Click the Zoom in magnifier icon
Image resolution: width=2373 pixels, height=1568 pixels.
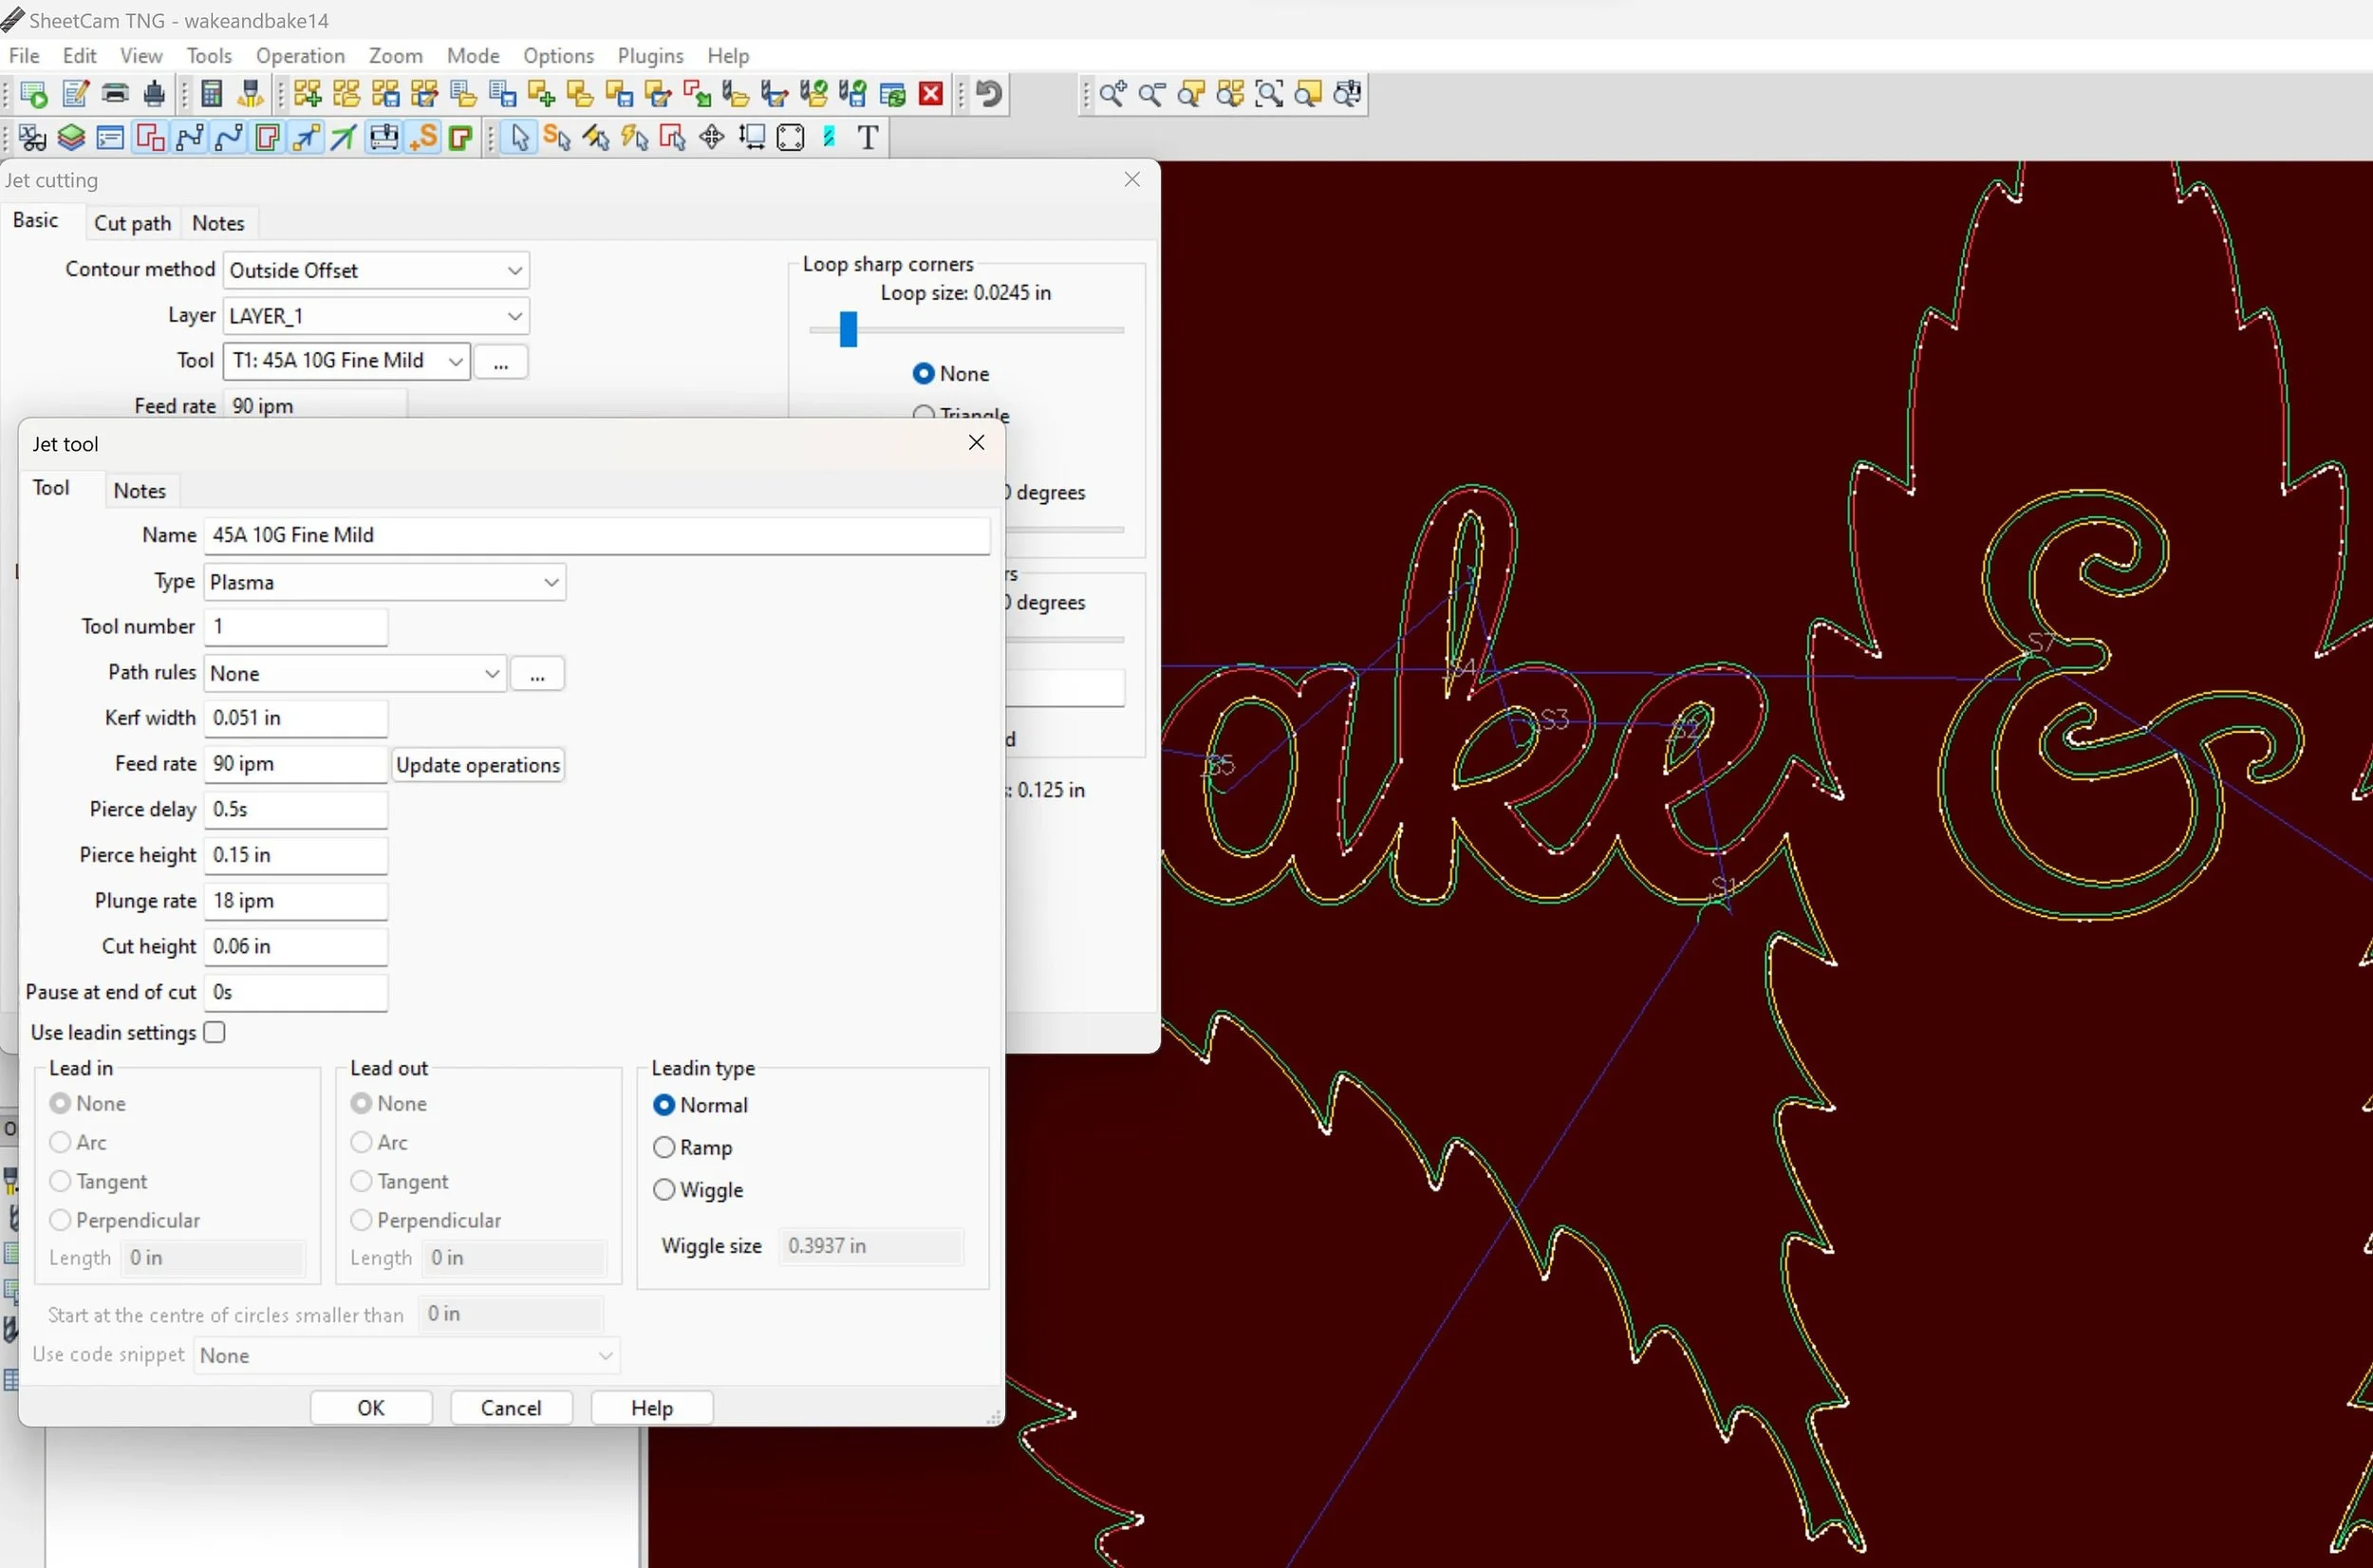coord(1112,94)
